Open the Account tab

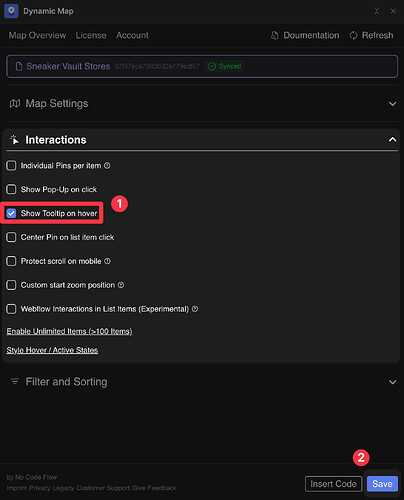point(132,35)
